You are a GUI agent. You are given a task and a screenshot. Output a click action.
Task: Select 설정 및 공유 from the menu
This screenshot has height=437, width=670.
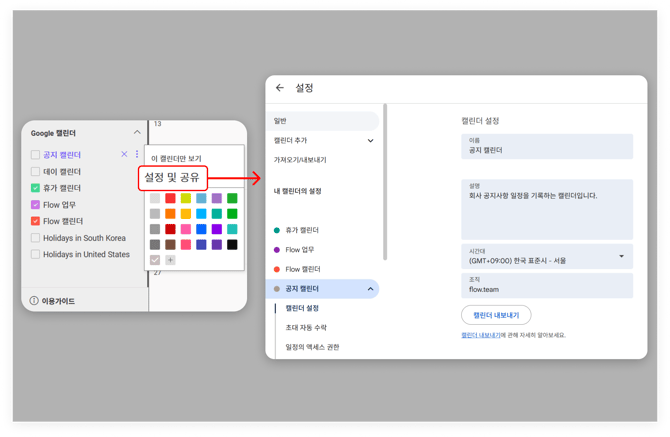click(x=172, y=178)
